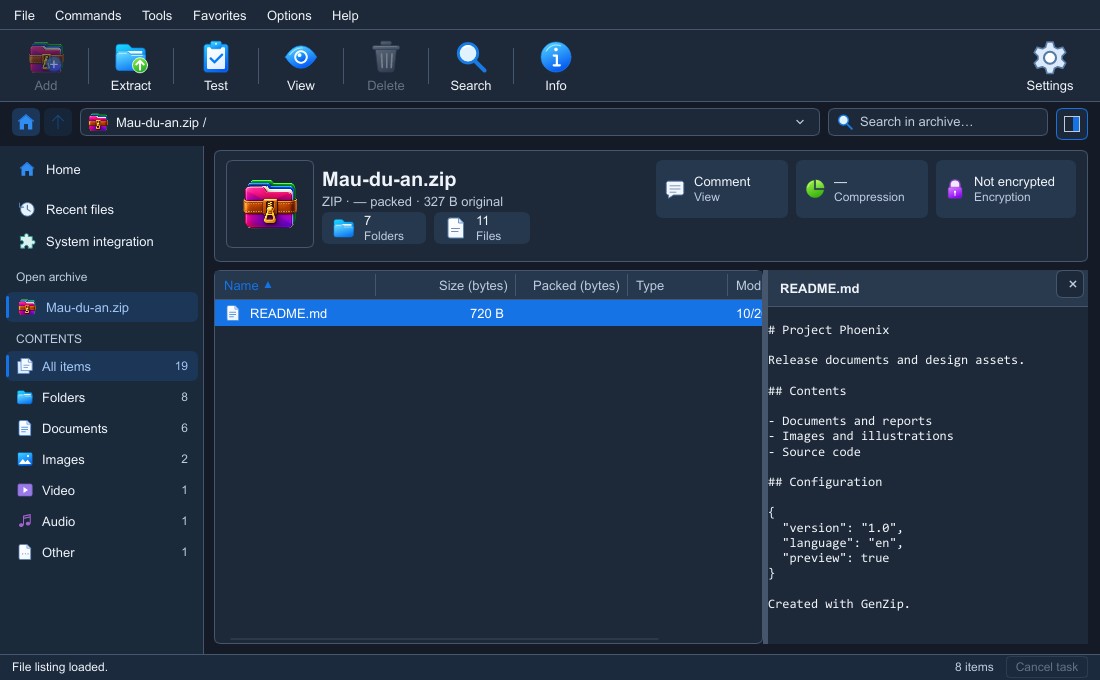Click the Not encrypted Encryption card

click(1005, 189)
